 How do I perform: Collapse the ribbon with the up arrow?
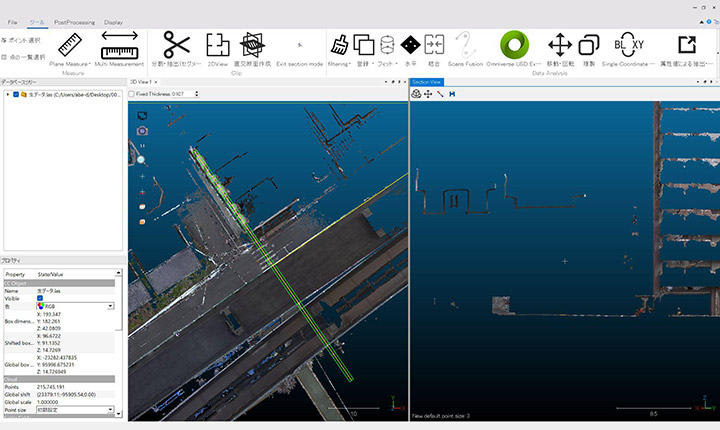pos(701,22)
